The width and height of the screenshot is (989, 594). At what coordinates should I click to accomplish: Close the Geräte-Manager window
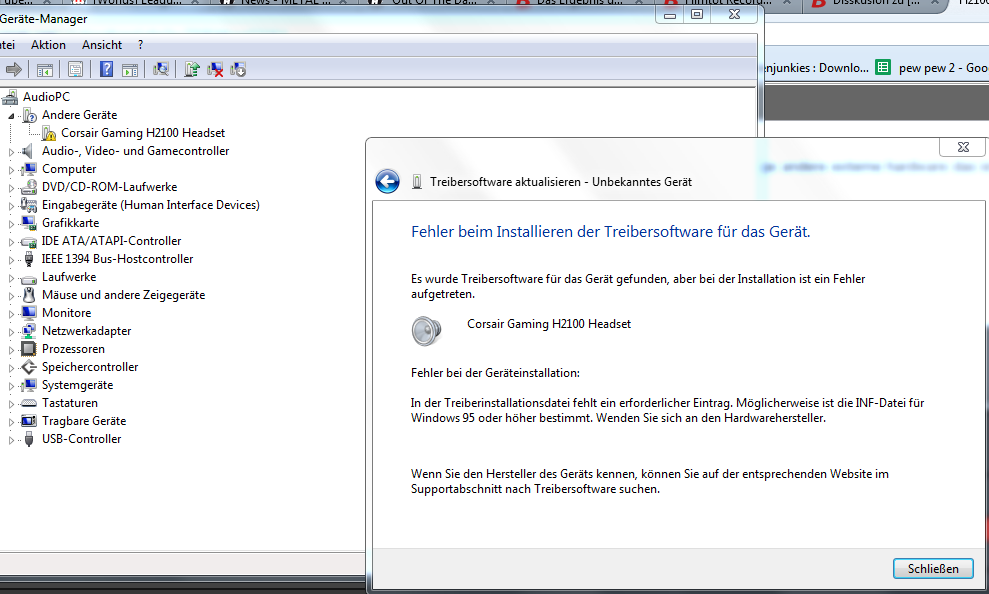(x=734, y=14)
